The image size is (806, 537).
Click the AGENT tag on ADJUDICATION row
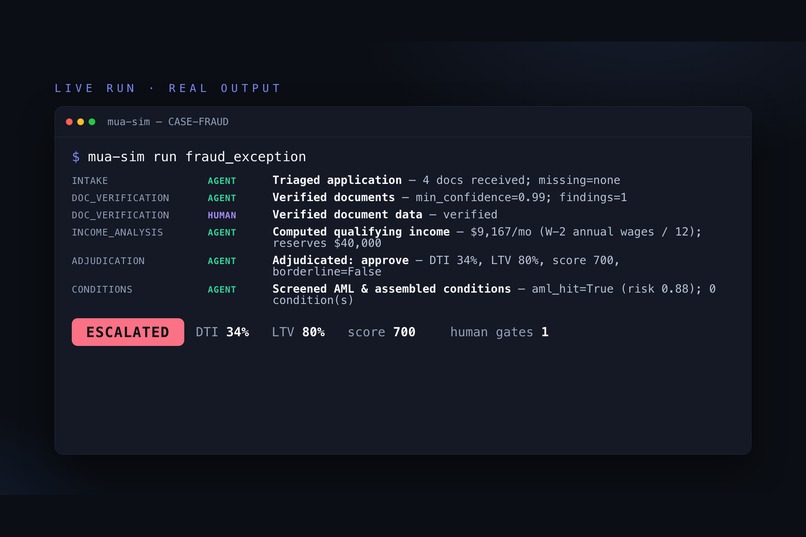pyautogui.click(x=222, y=261)
